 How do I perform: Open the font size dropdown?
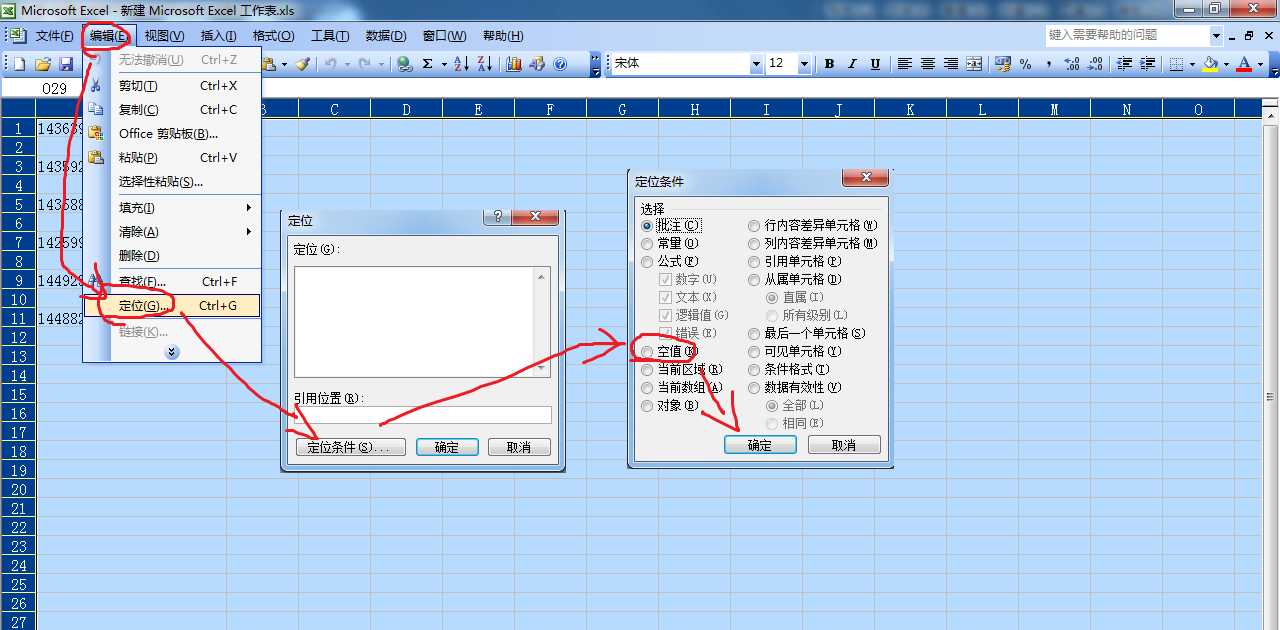pos(804,64)
